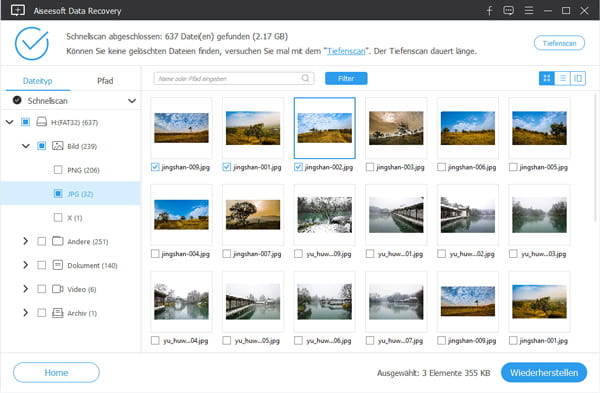
Task: Check yu_huw...04.jpg checkbox
Action: coord(155,341)
